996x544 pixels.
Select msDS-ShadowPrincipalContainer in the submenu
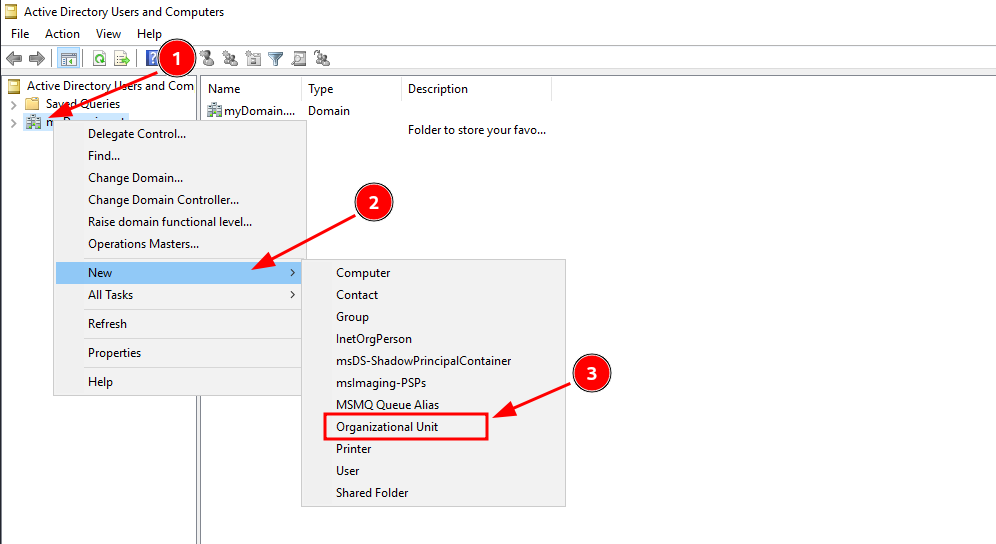click(x=433, y=361)
